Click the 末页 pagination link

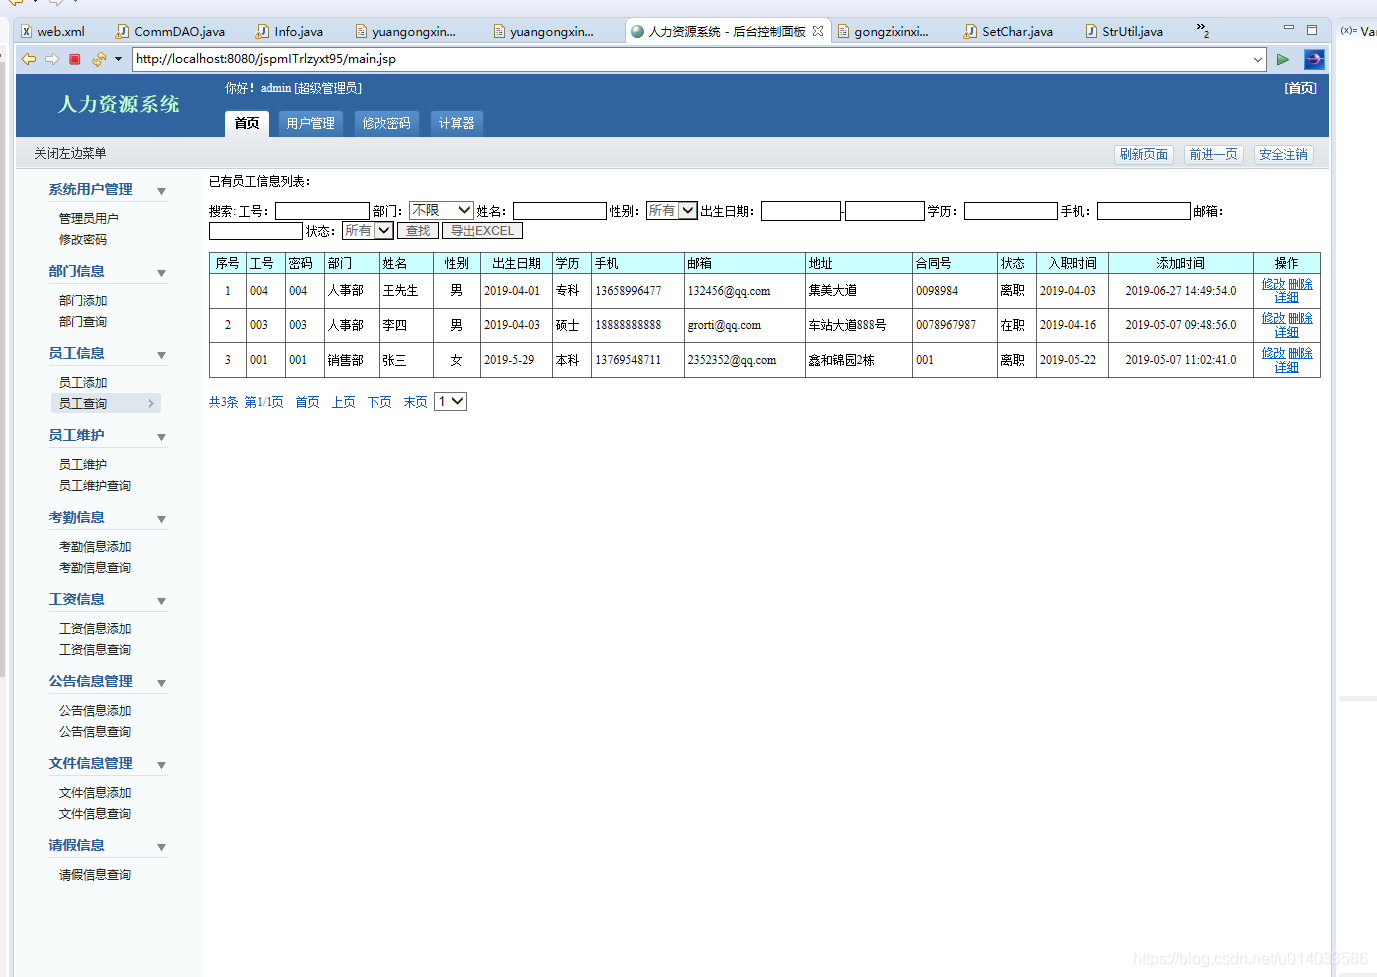tap(415, 402)
